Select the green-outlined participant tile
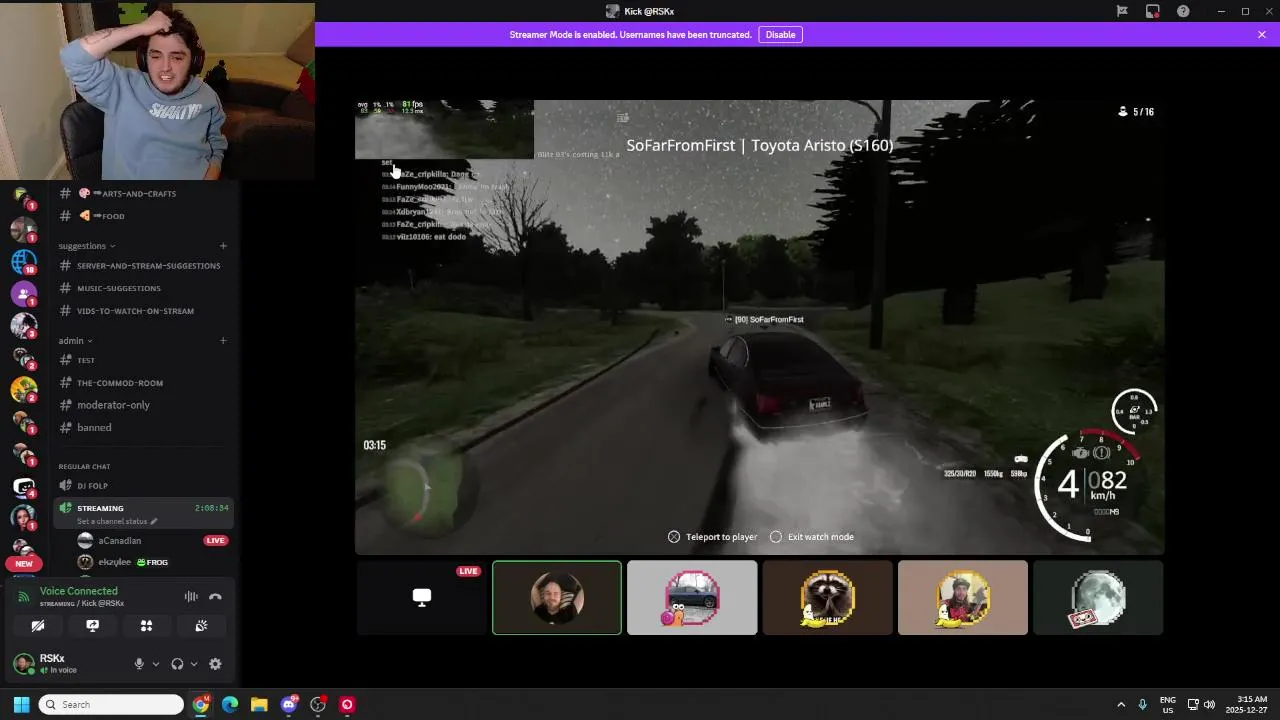The image size is (1280, 720). point(557,598)
